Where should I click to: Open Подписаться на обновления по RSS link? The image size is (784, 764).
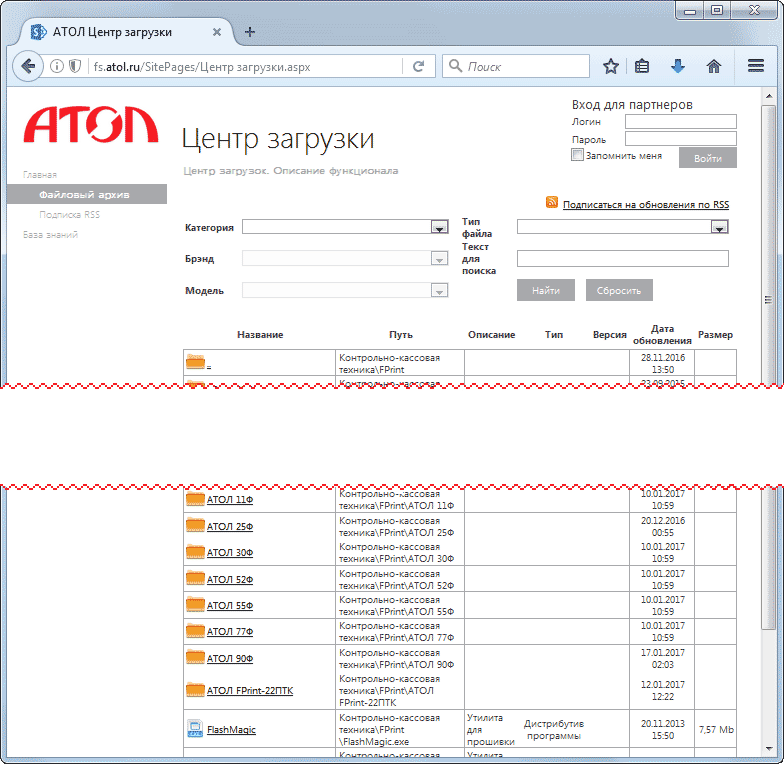point(646,204)
